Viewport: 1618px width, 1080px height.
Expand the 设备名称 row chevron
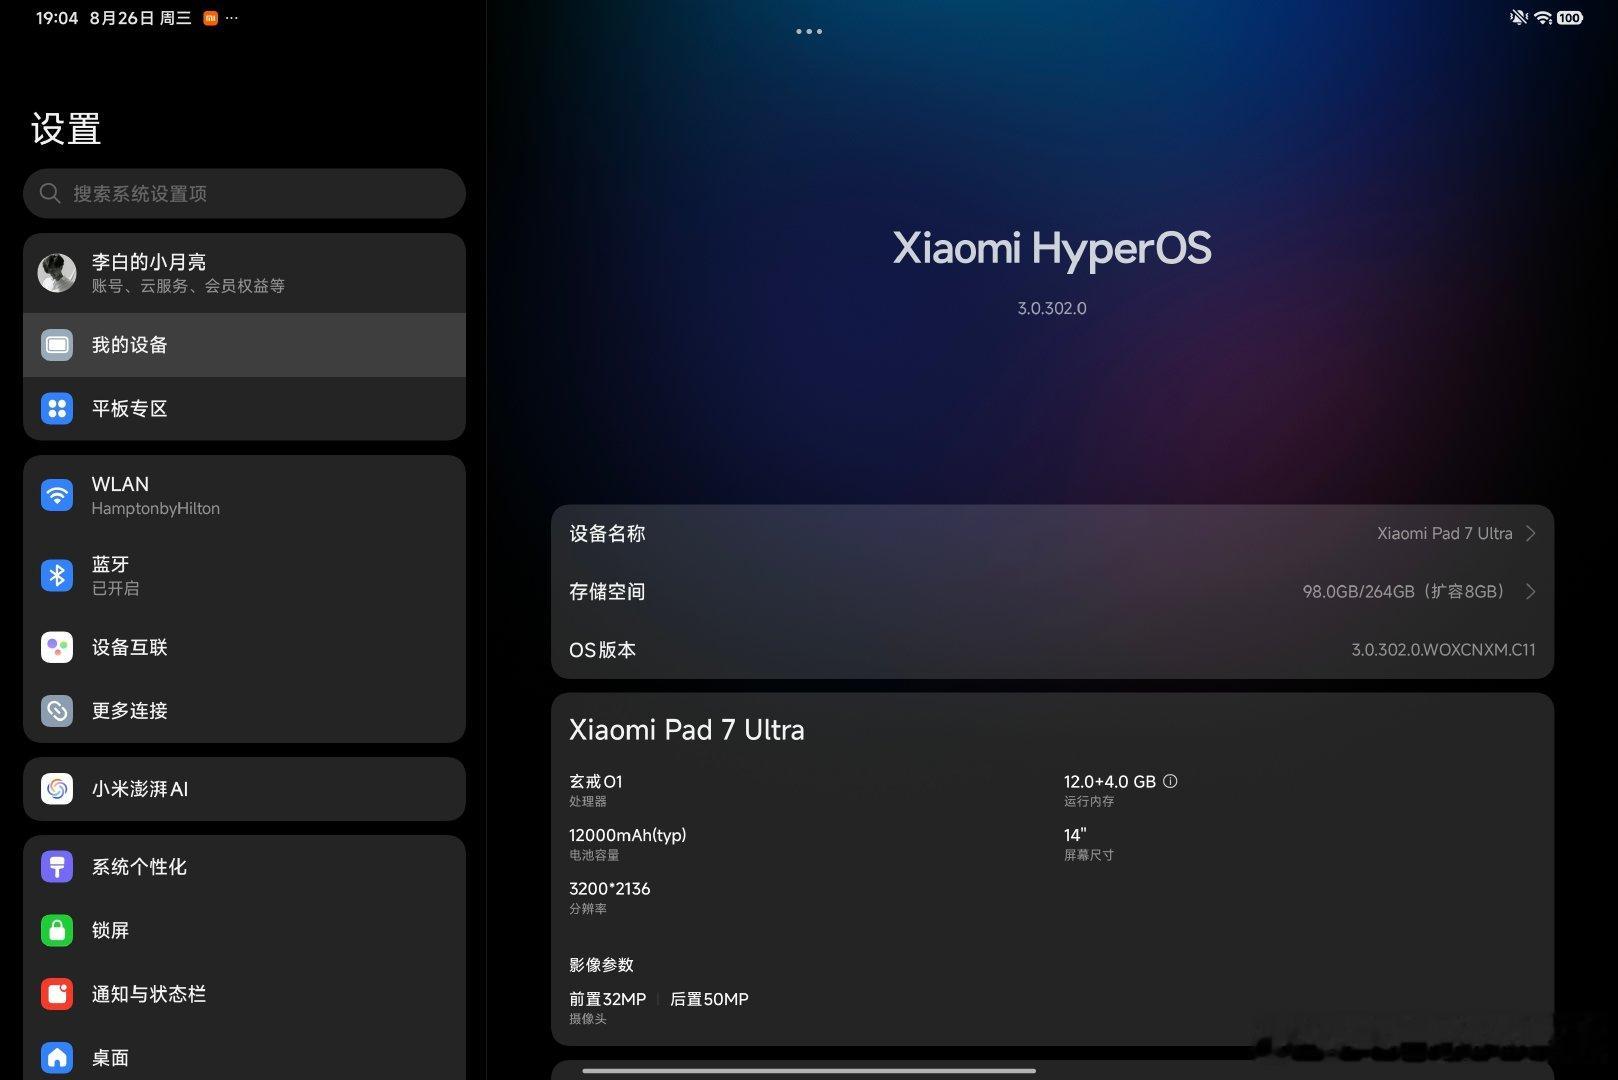(1530, 533)
